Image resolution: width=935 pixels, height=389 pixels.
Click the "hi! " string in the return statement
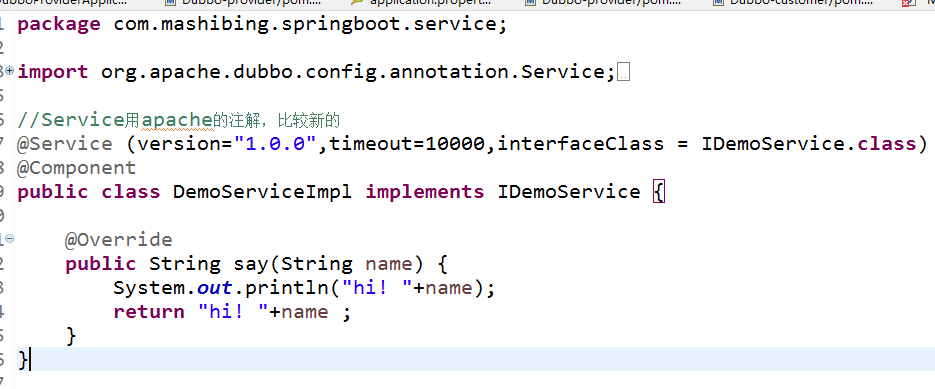click(233, 311)
